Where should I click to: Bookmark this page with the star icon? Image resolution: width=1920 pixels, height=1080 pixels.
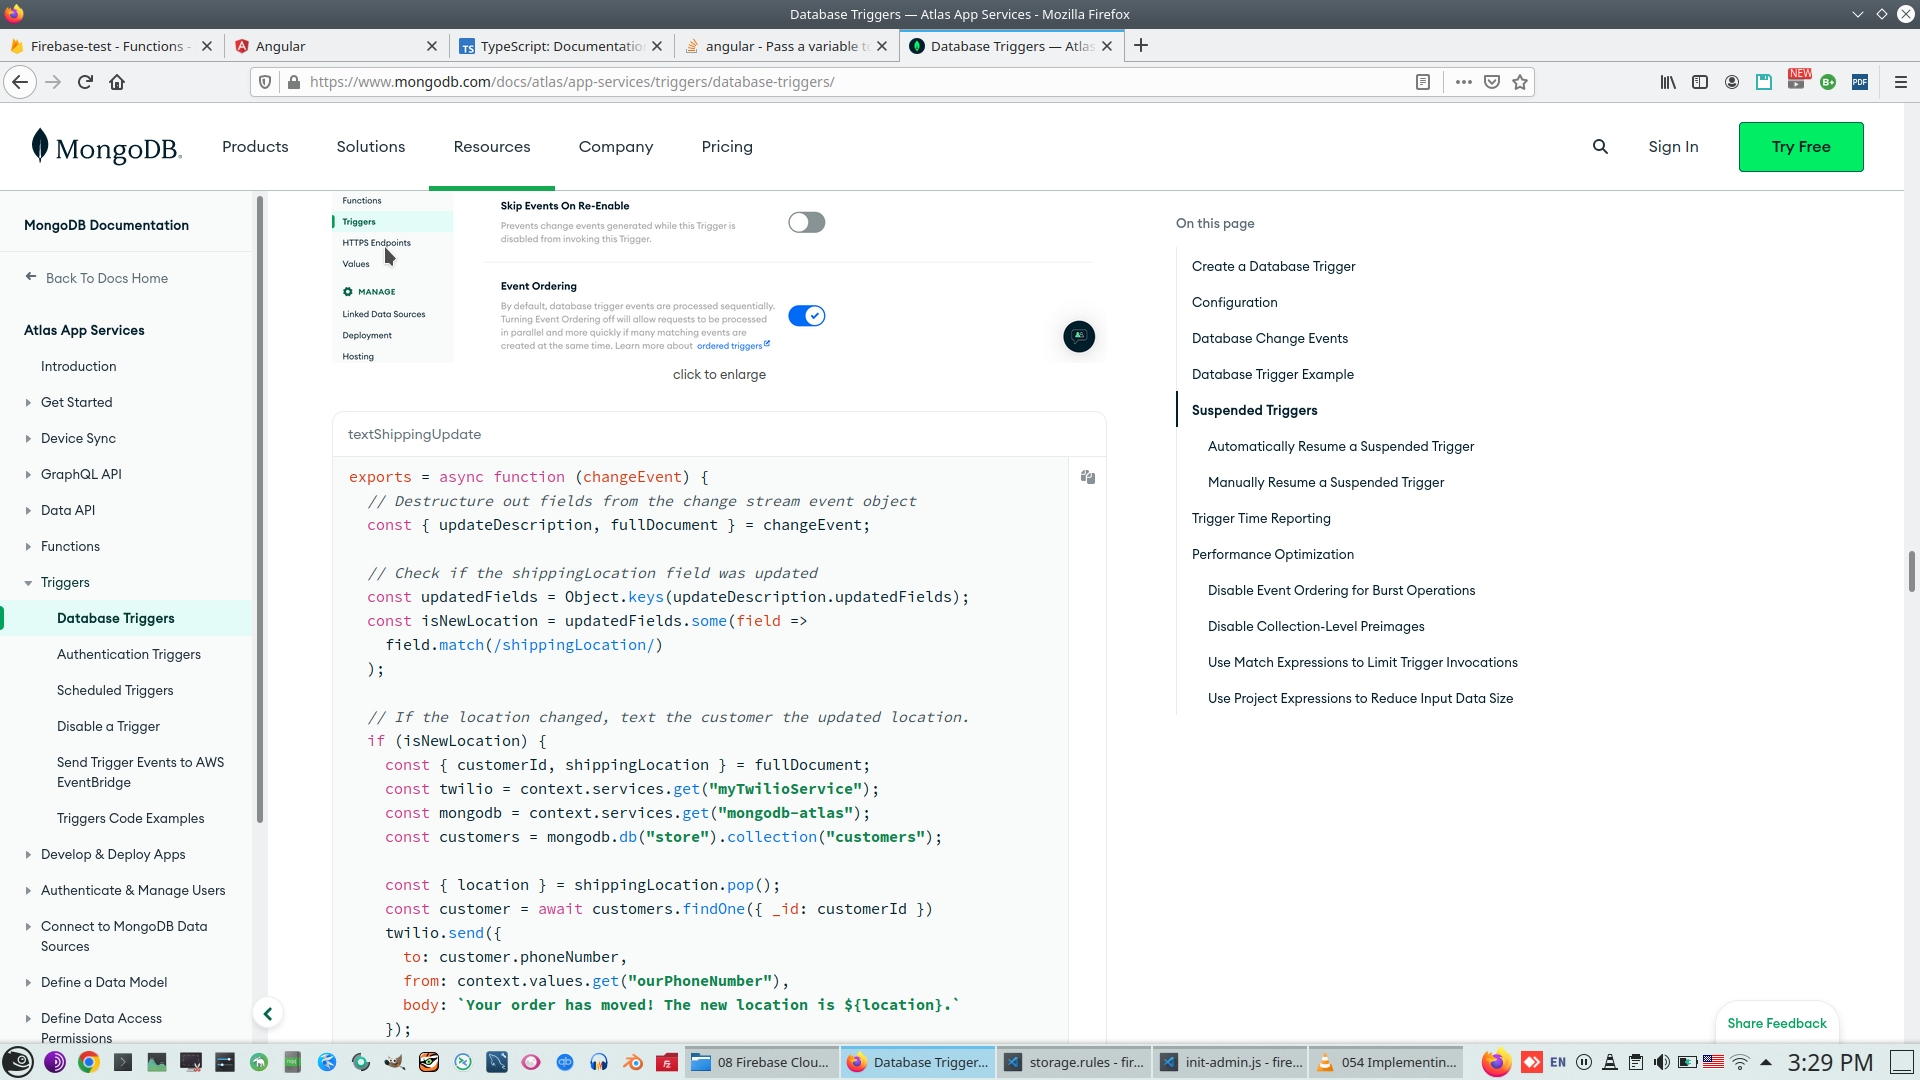[1520, 82]
